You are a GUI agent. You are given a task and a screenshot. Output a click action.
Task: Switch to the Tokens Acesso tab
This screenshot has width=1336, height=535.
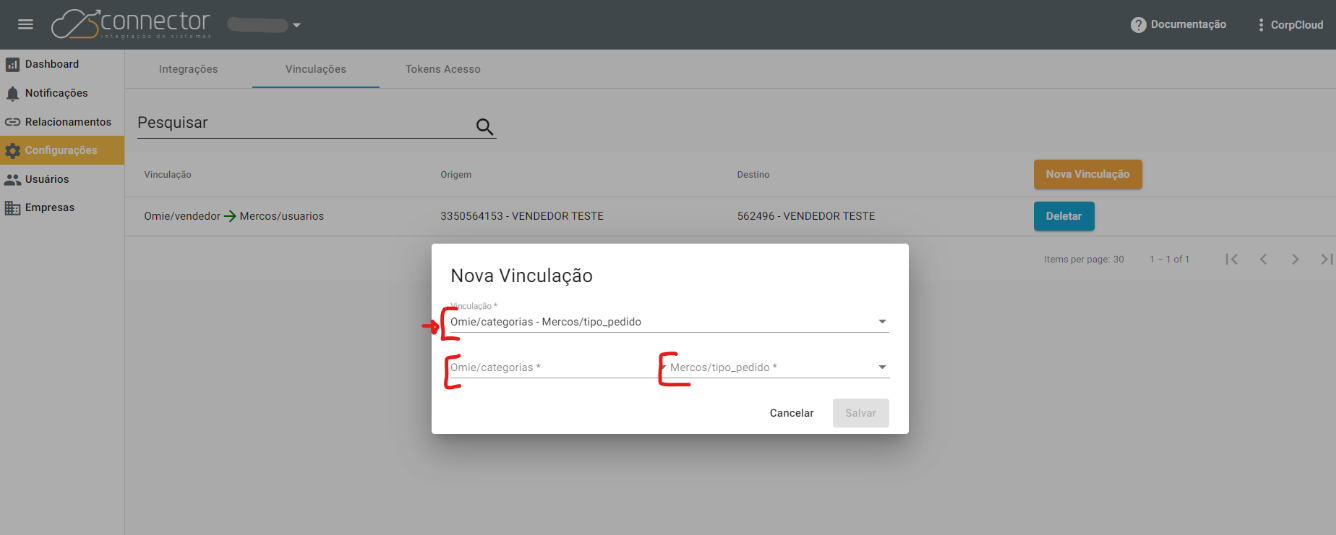pyautogui.click(x=443, y=69)
